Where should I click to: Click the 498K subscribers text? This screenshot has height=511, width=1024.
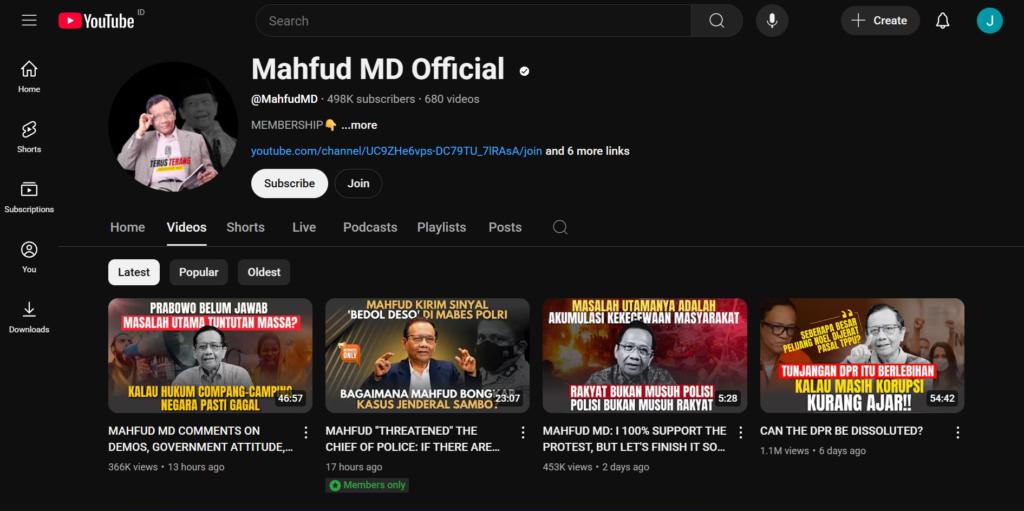[371, 99]
